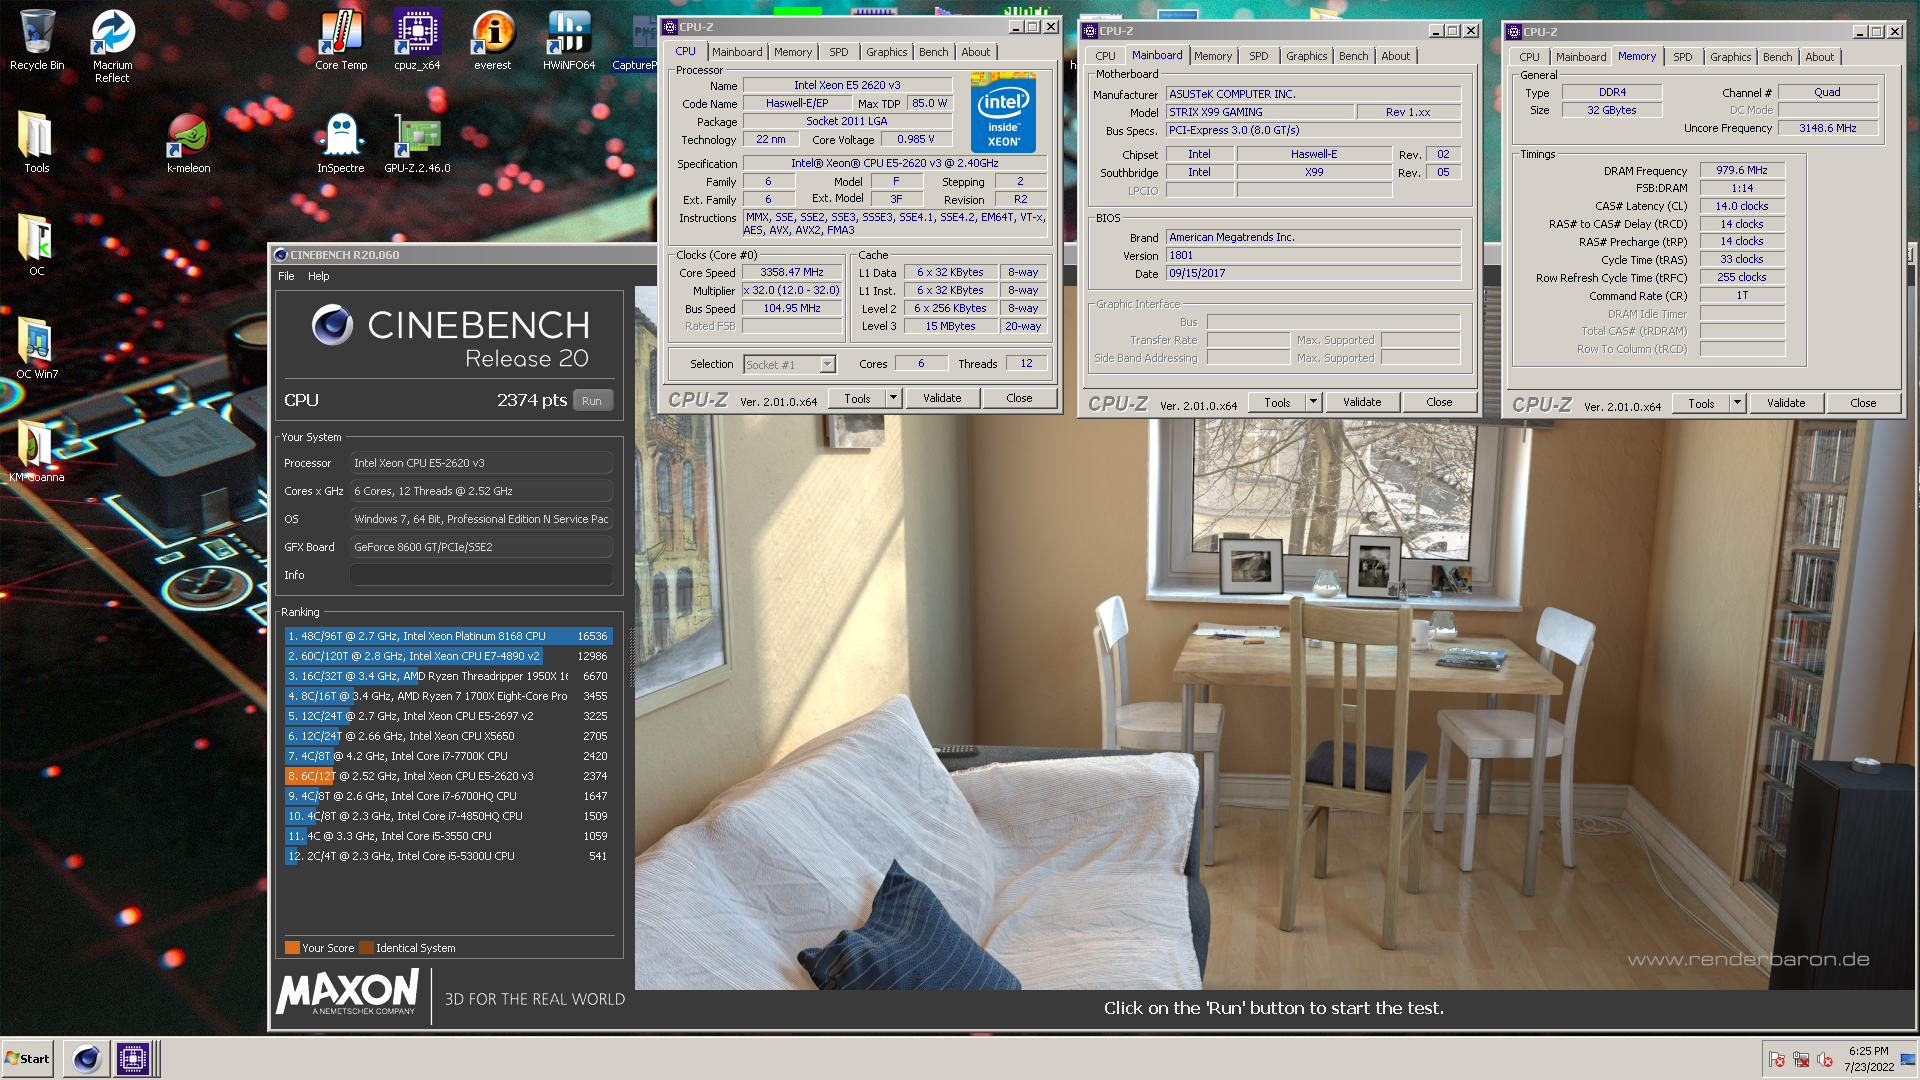Click the STRIX X99 GAMING model field

point(1260,112)
